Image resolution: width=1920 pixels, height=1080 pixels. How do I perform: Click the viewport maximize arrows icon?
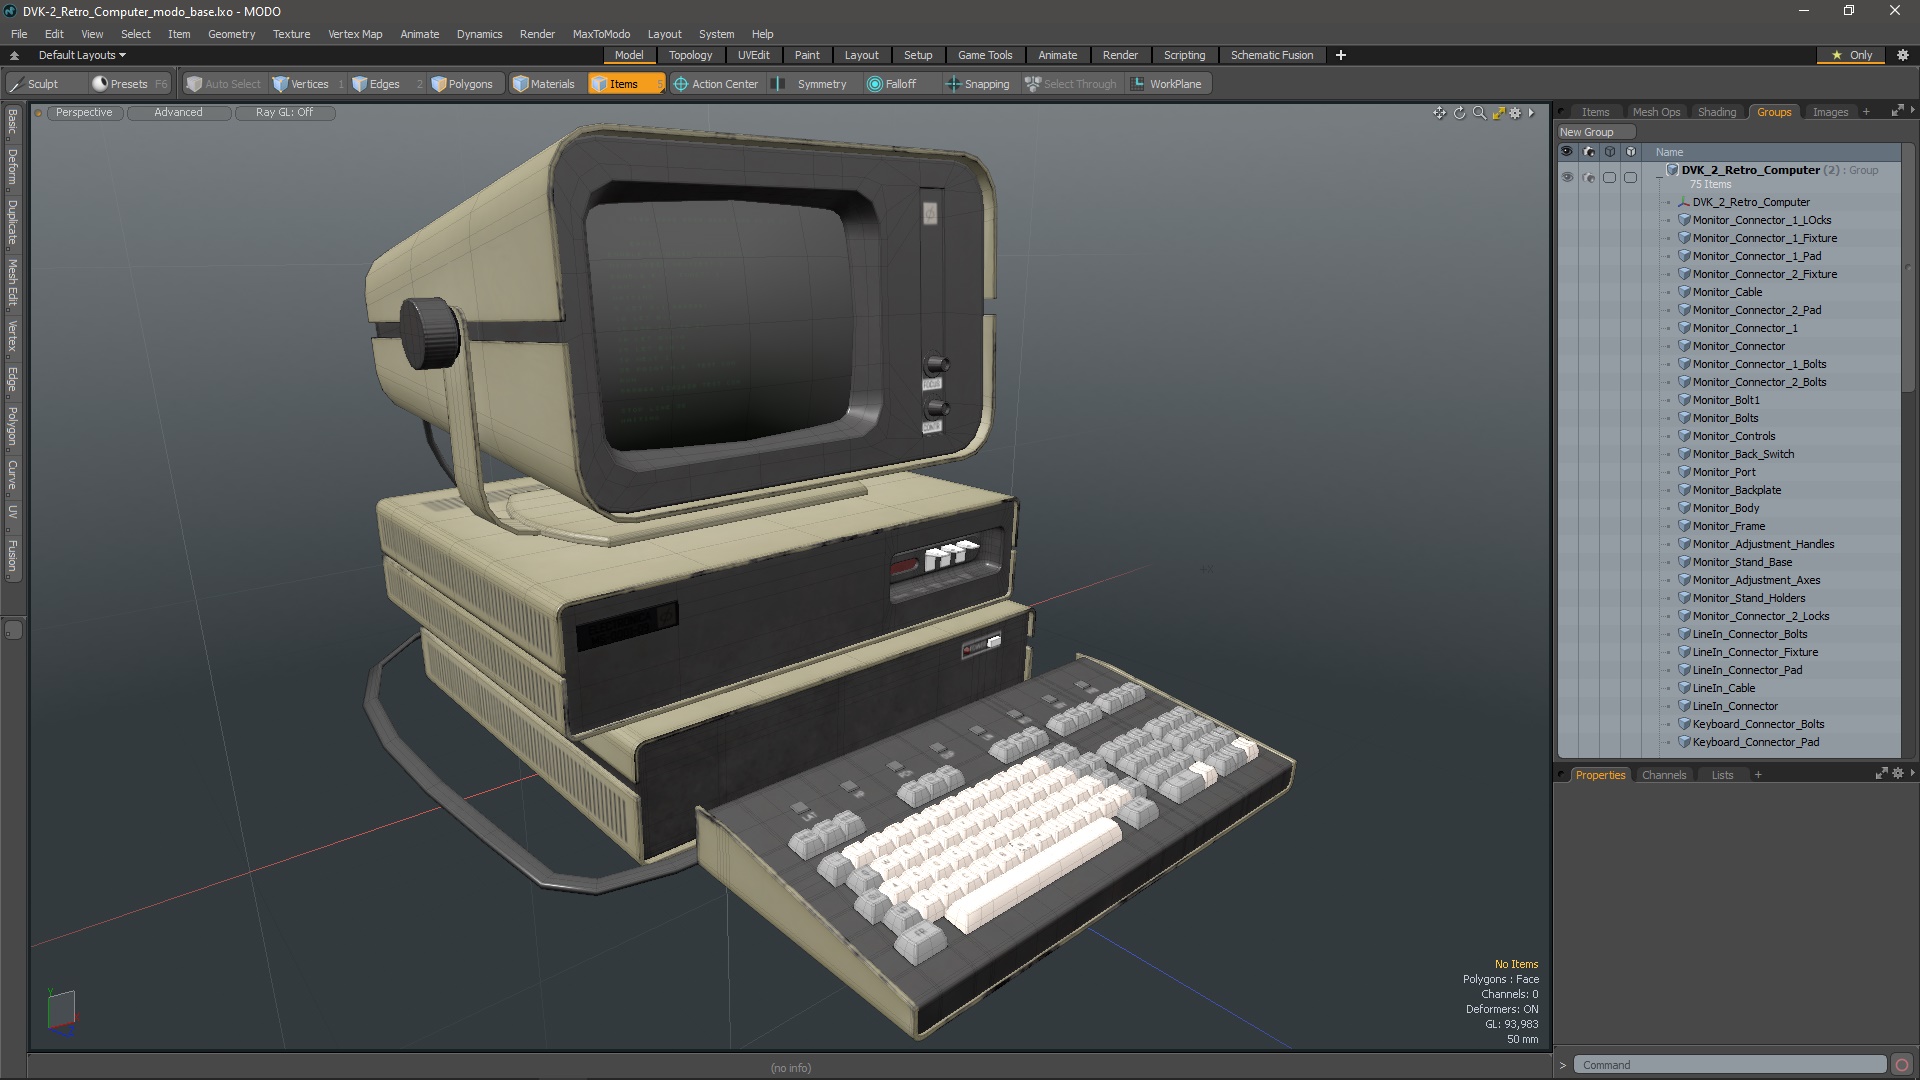pyautogui.click(x=1498, y=113)
